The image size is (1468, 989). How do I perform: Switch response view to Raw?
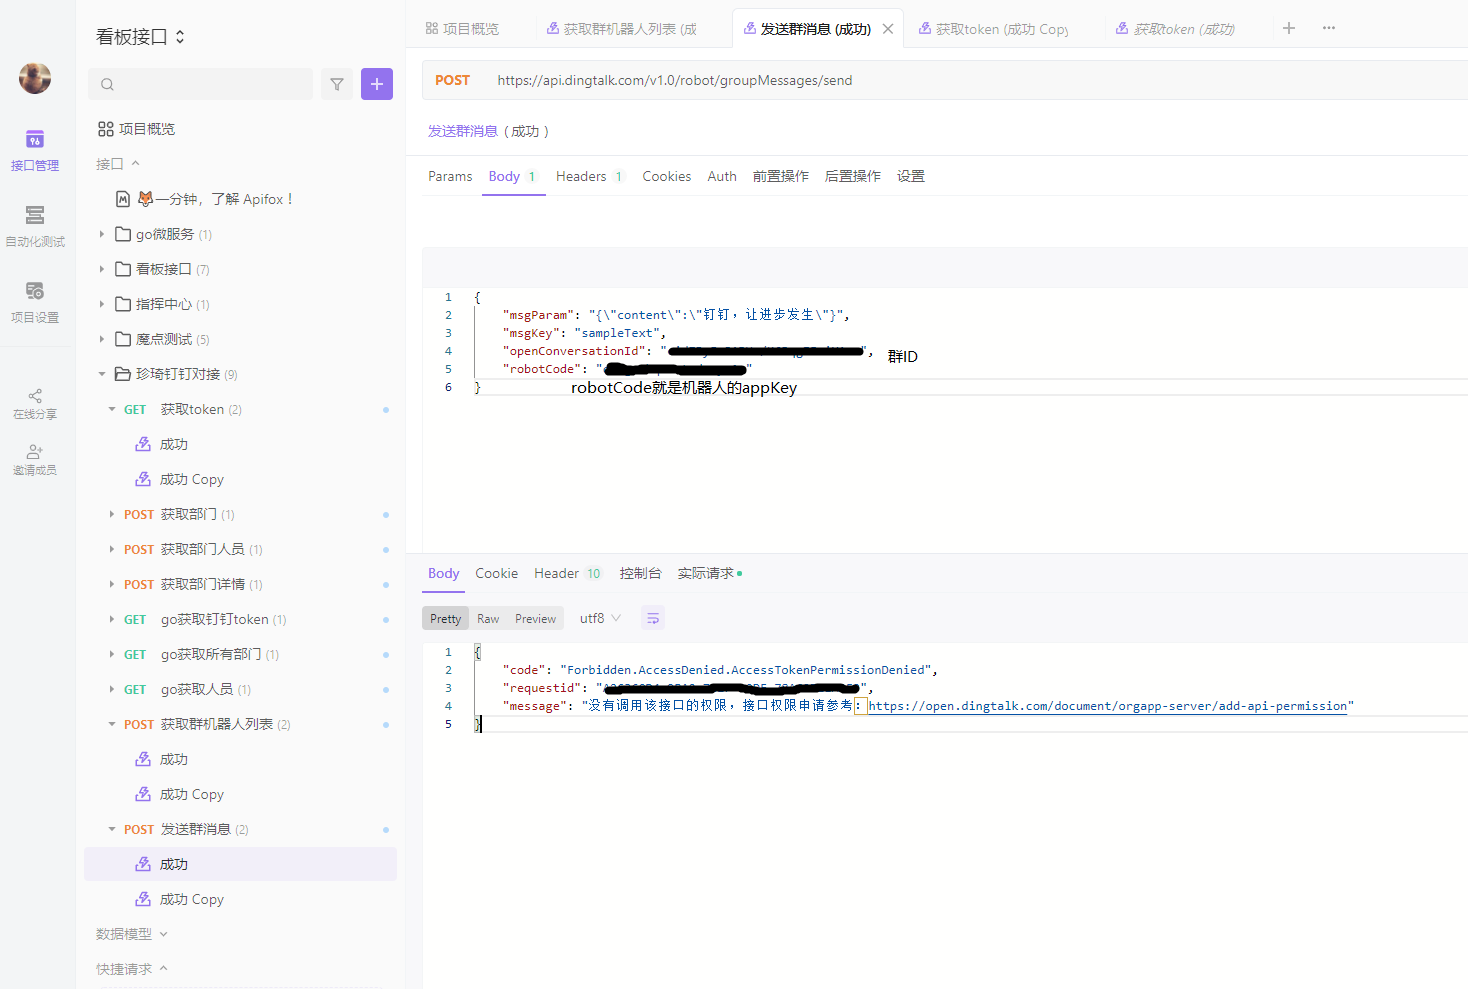point(488,619)
